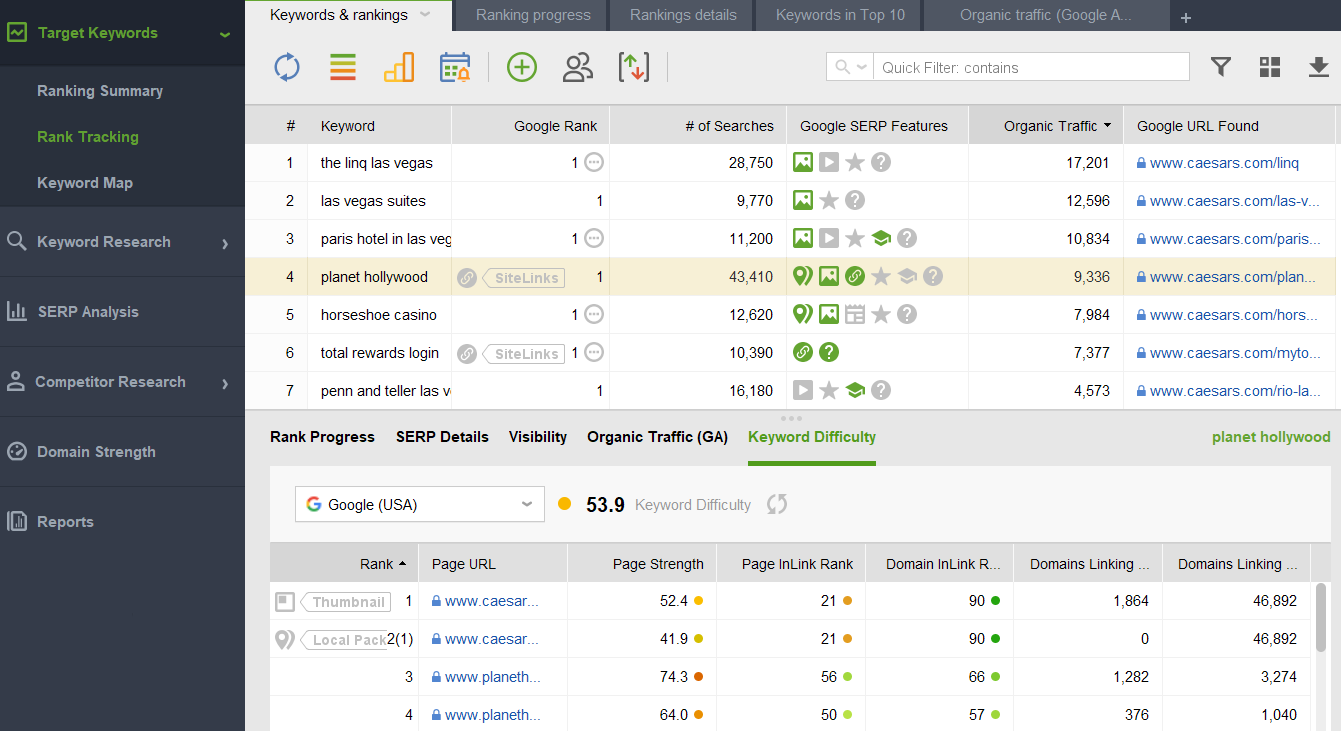Screen dimensions: 1341x731
Task: Switch to the Keywords in Top 10 tab
Action: pyautogui.click(x=840, y=15)
